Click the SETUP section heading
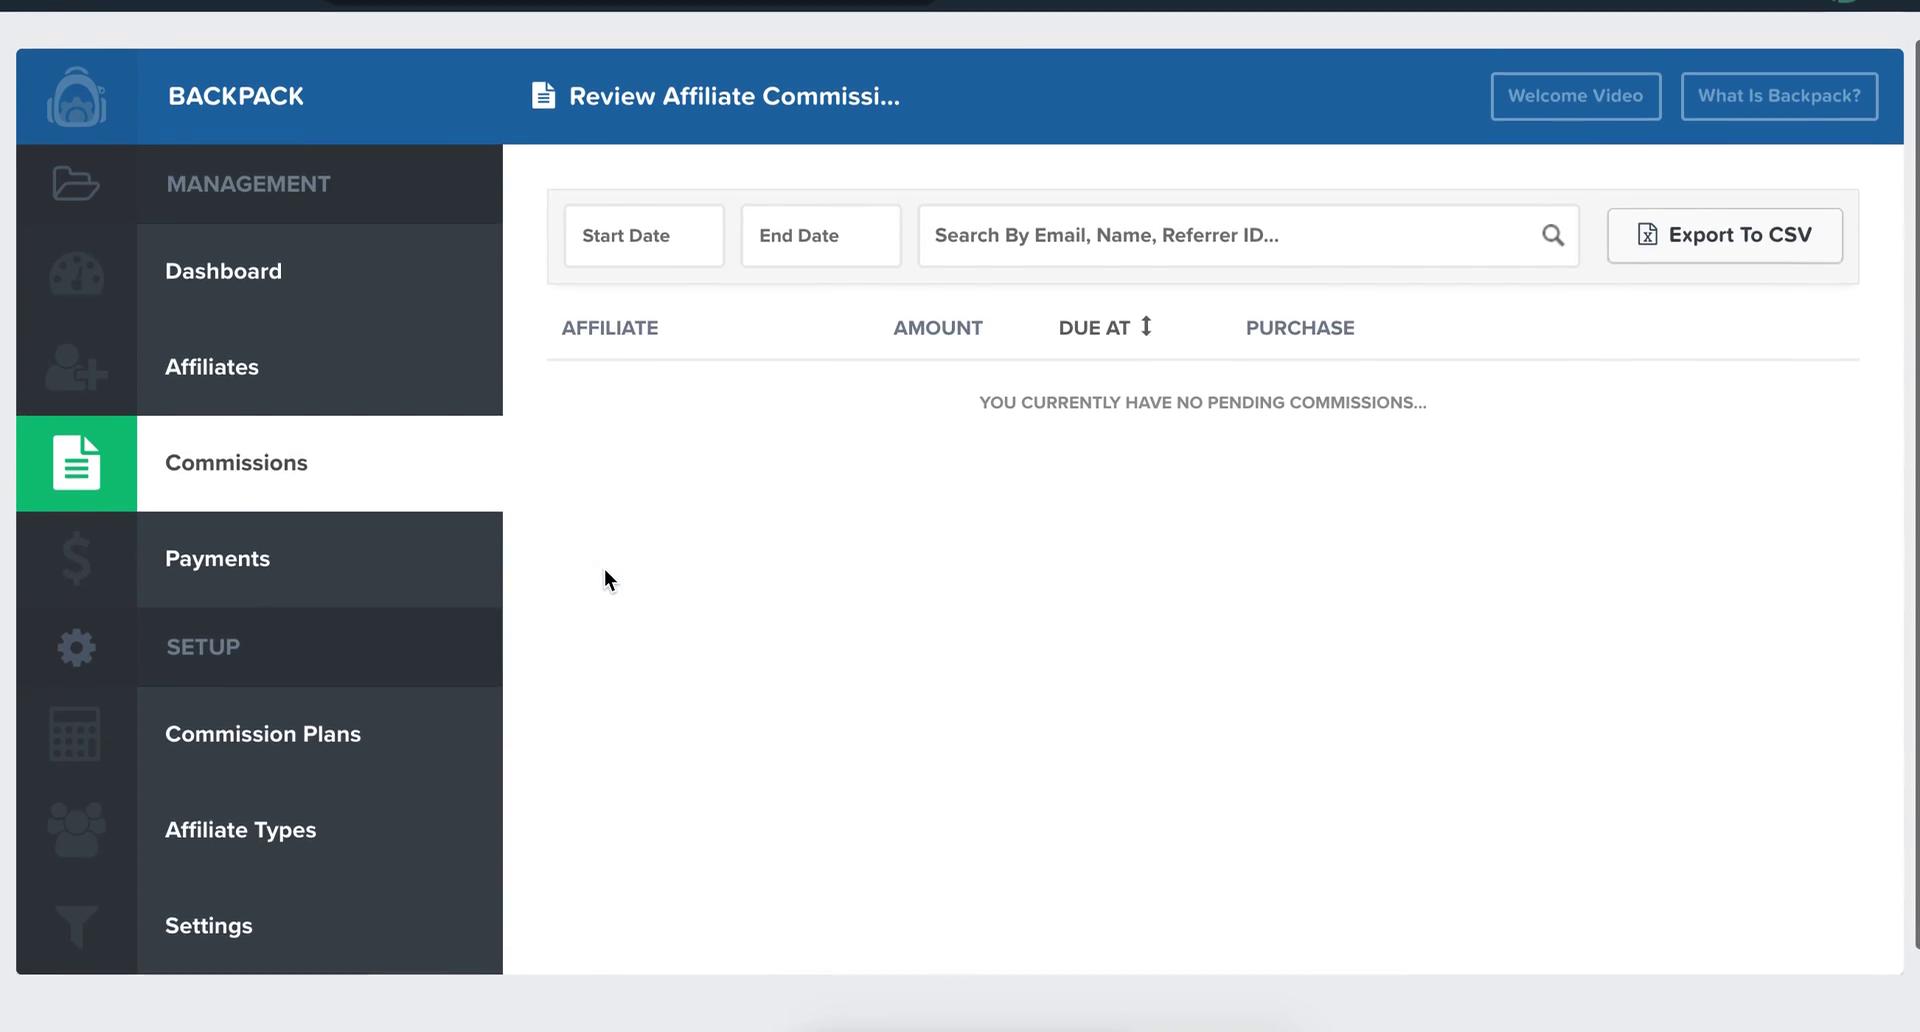Viewport: 1920px width, 1032px height. coord(203,647)
